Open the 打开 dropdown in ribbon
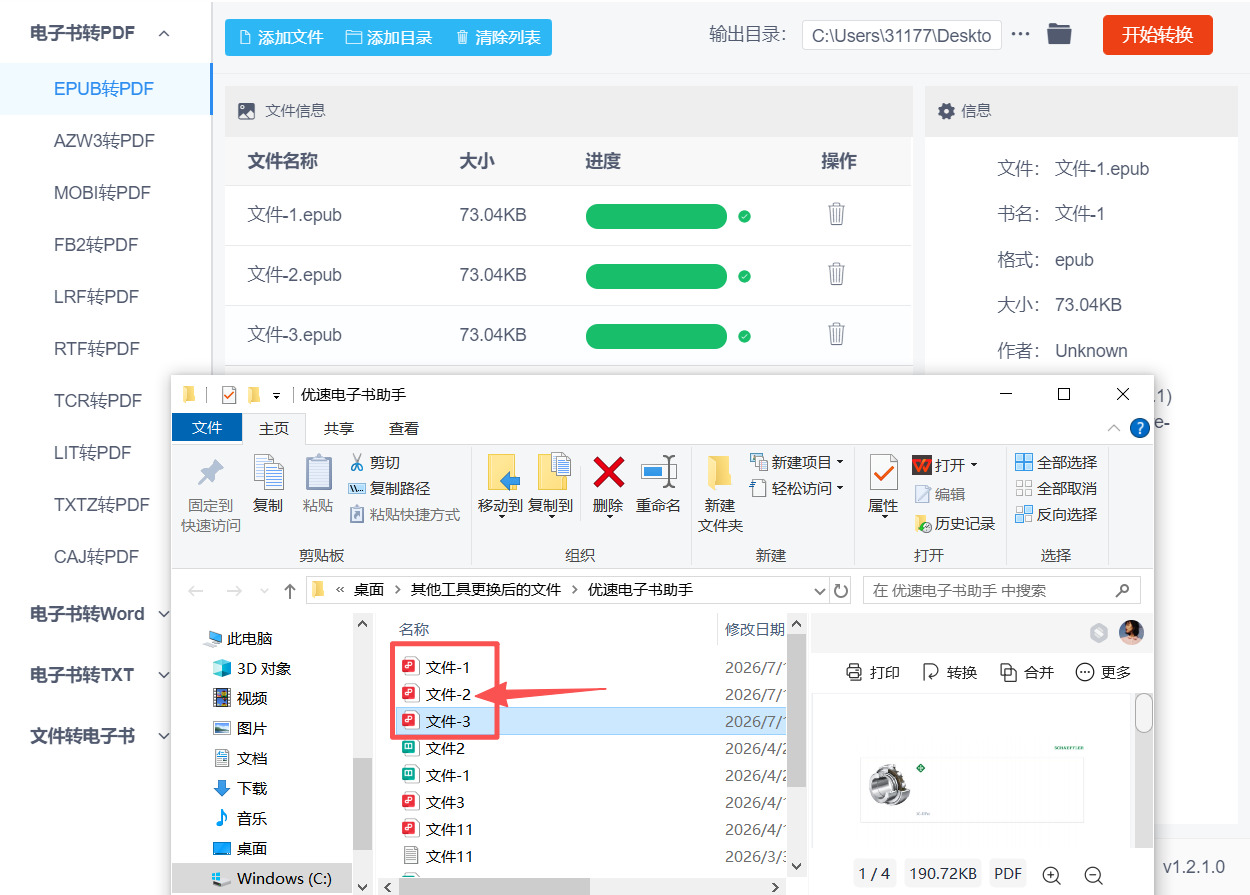 tap(945, 465)
